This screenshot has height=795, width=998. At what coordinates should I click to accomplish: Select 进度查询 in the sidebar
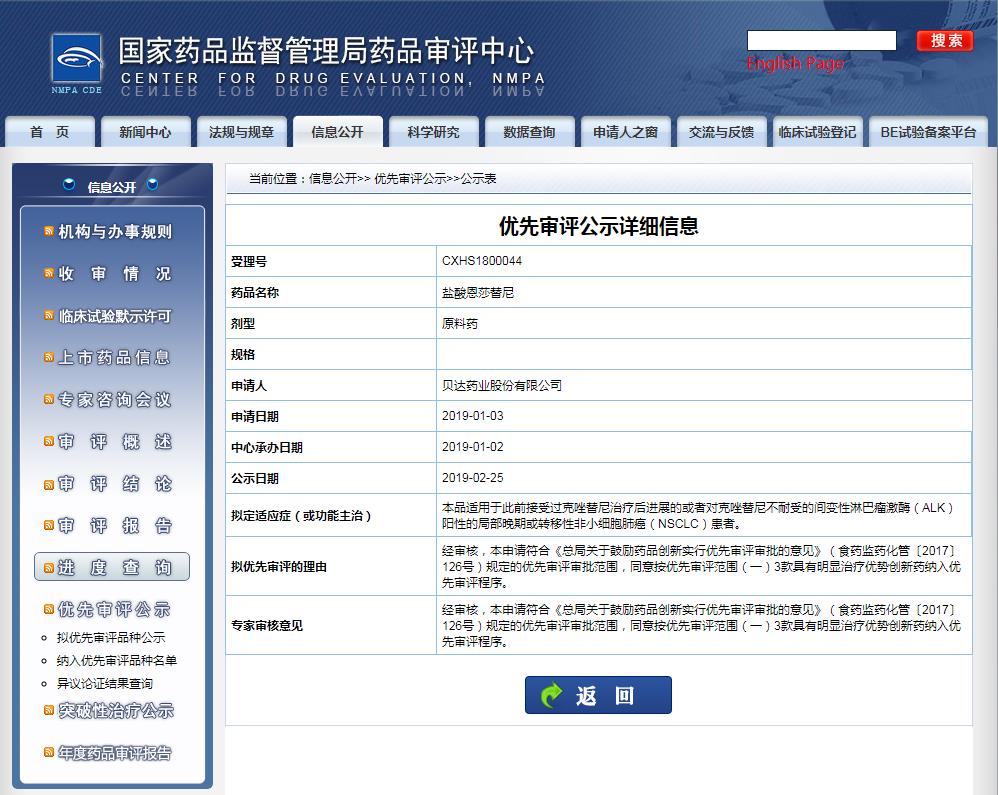tap(113, 568)
